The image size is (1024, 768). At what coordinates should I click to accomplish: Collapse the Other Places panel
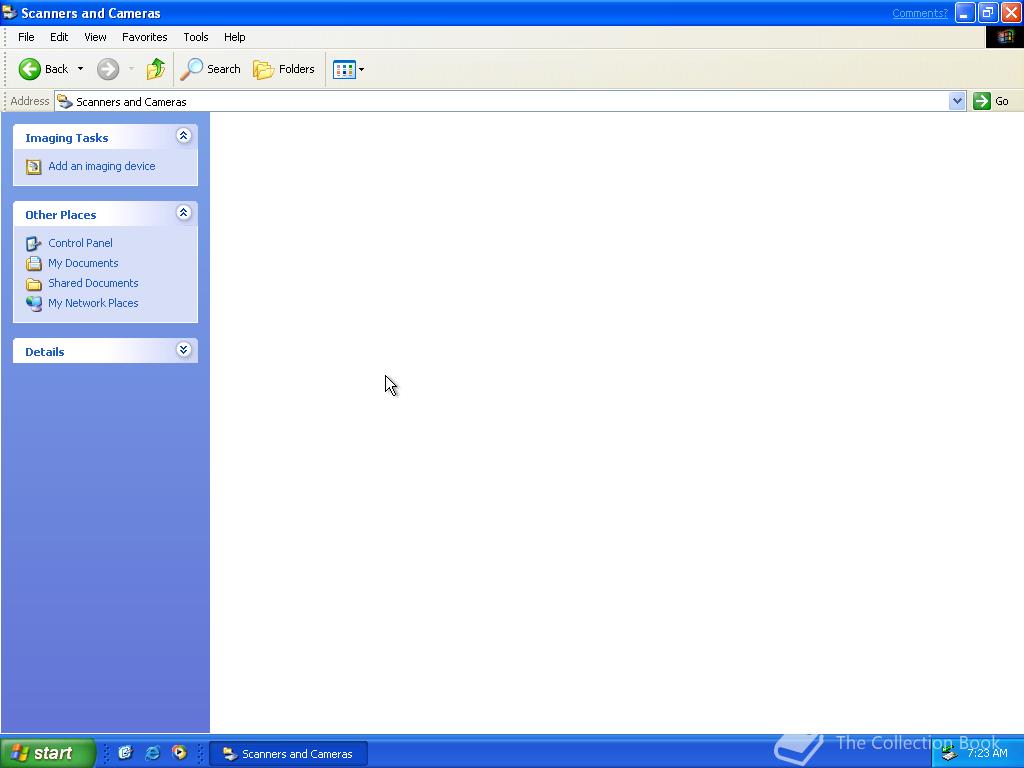184,213
